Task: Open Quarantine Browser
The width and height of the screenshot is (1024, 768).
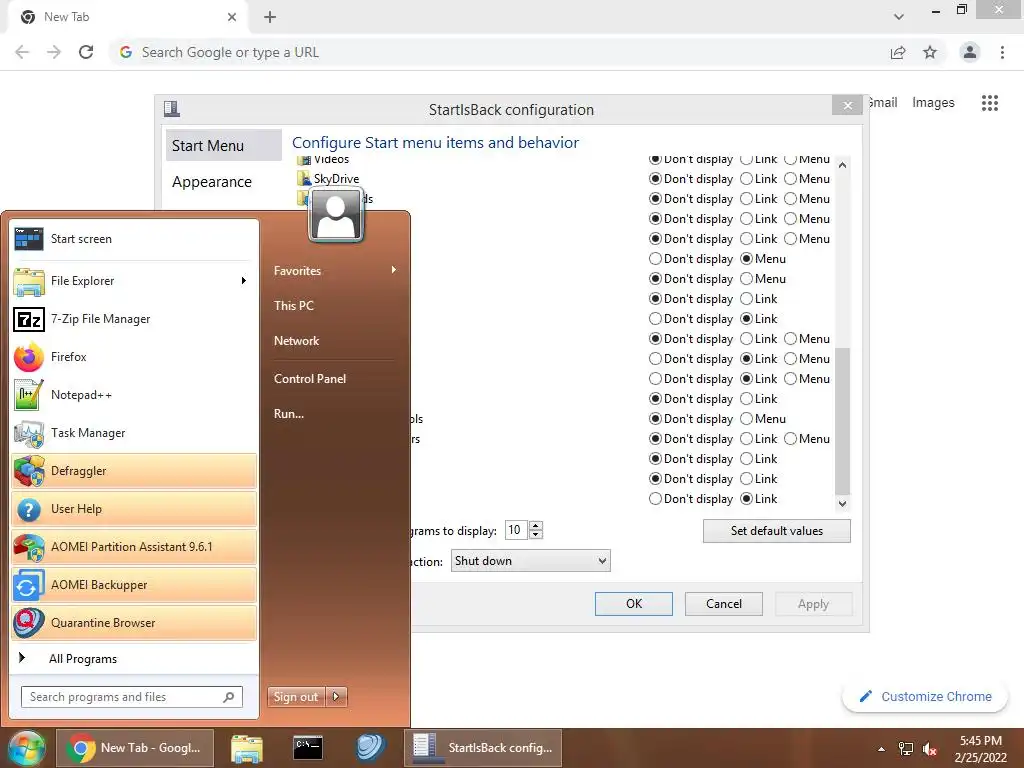Action: (134, 622)
